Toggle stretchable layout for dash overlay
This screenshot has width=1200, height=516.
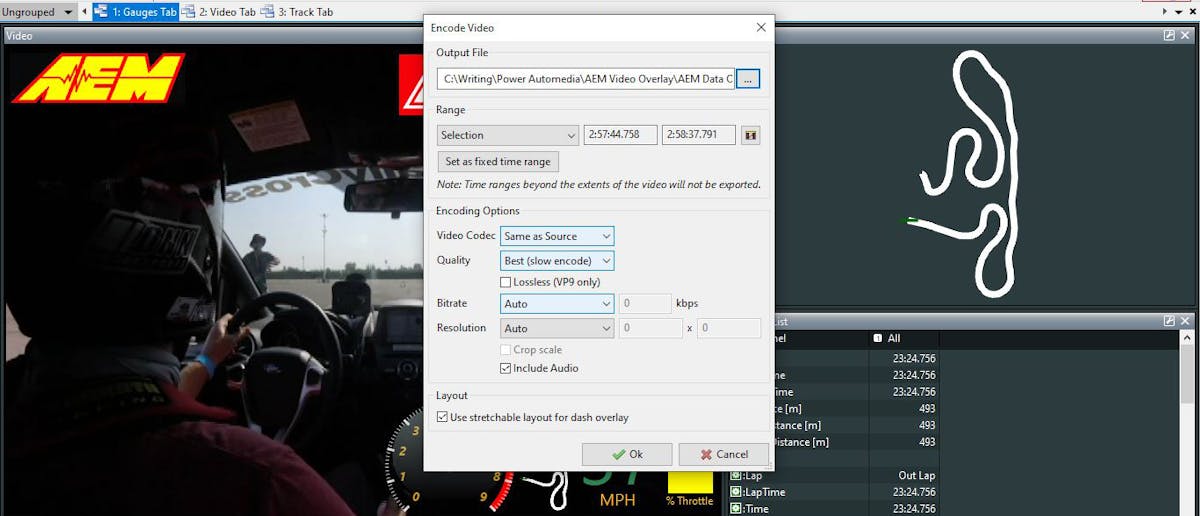click(x=443, y=417)
